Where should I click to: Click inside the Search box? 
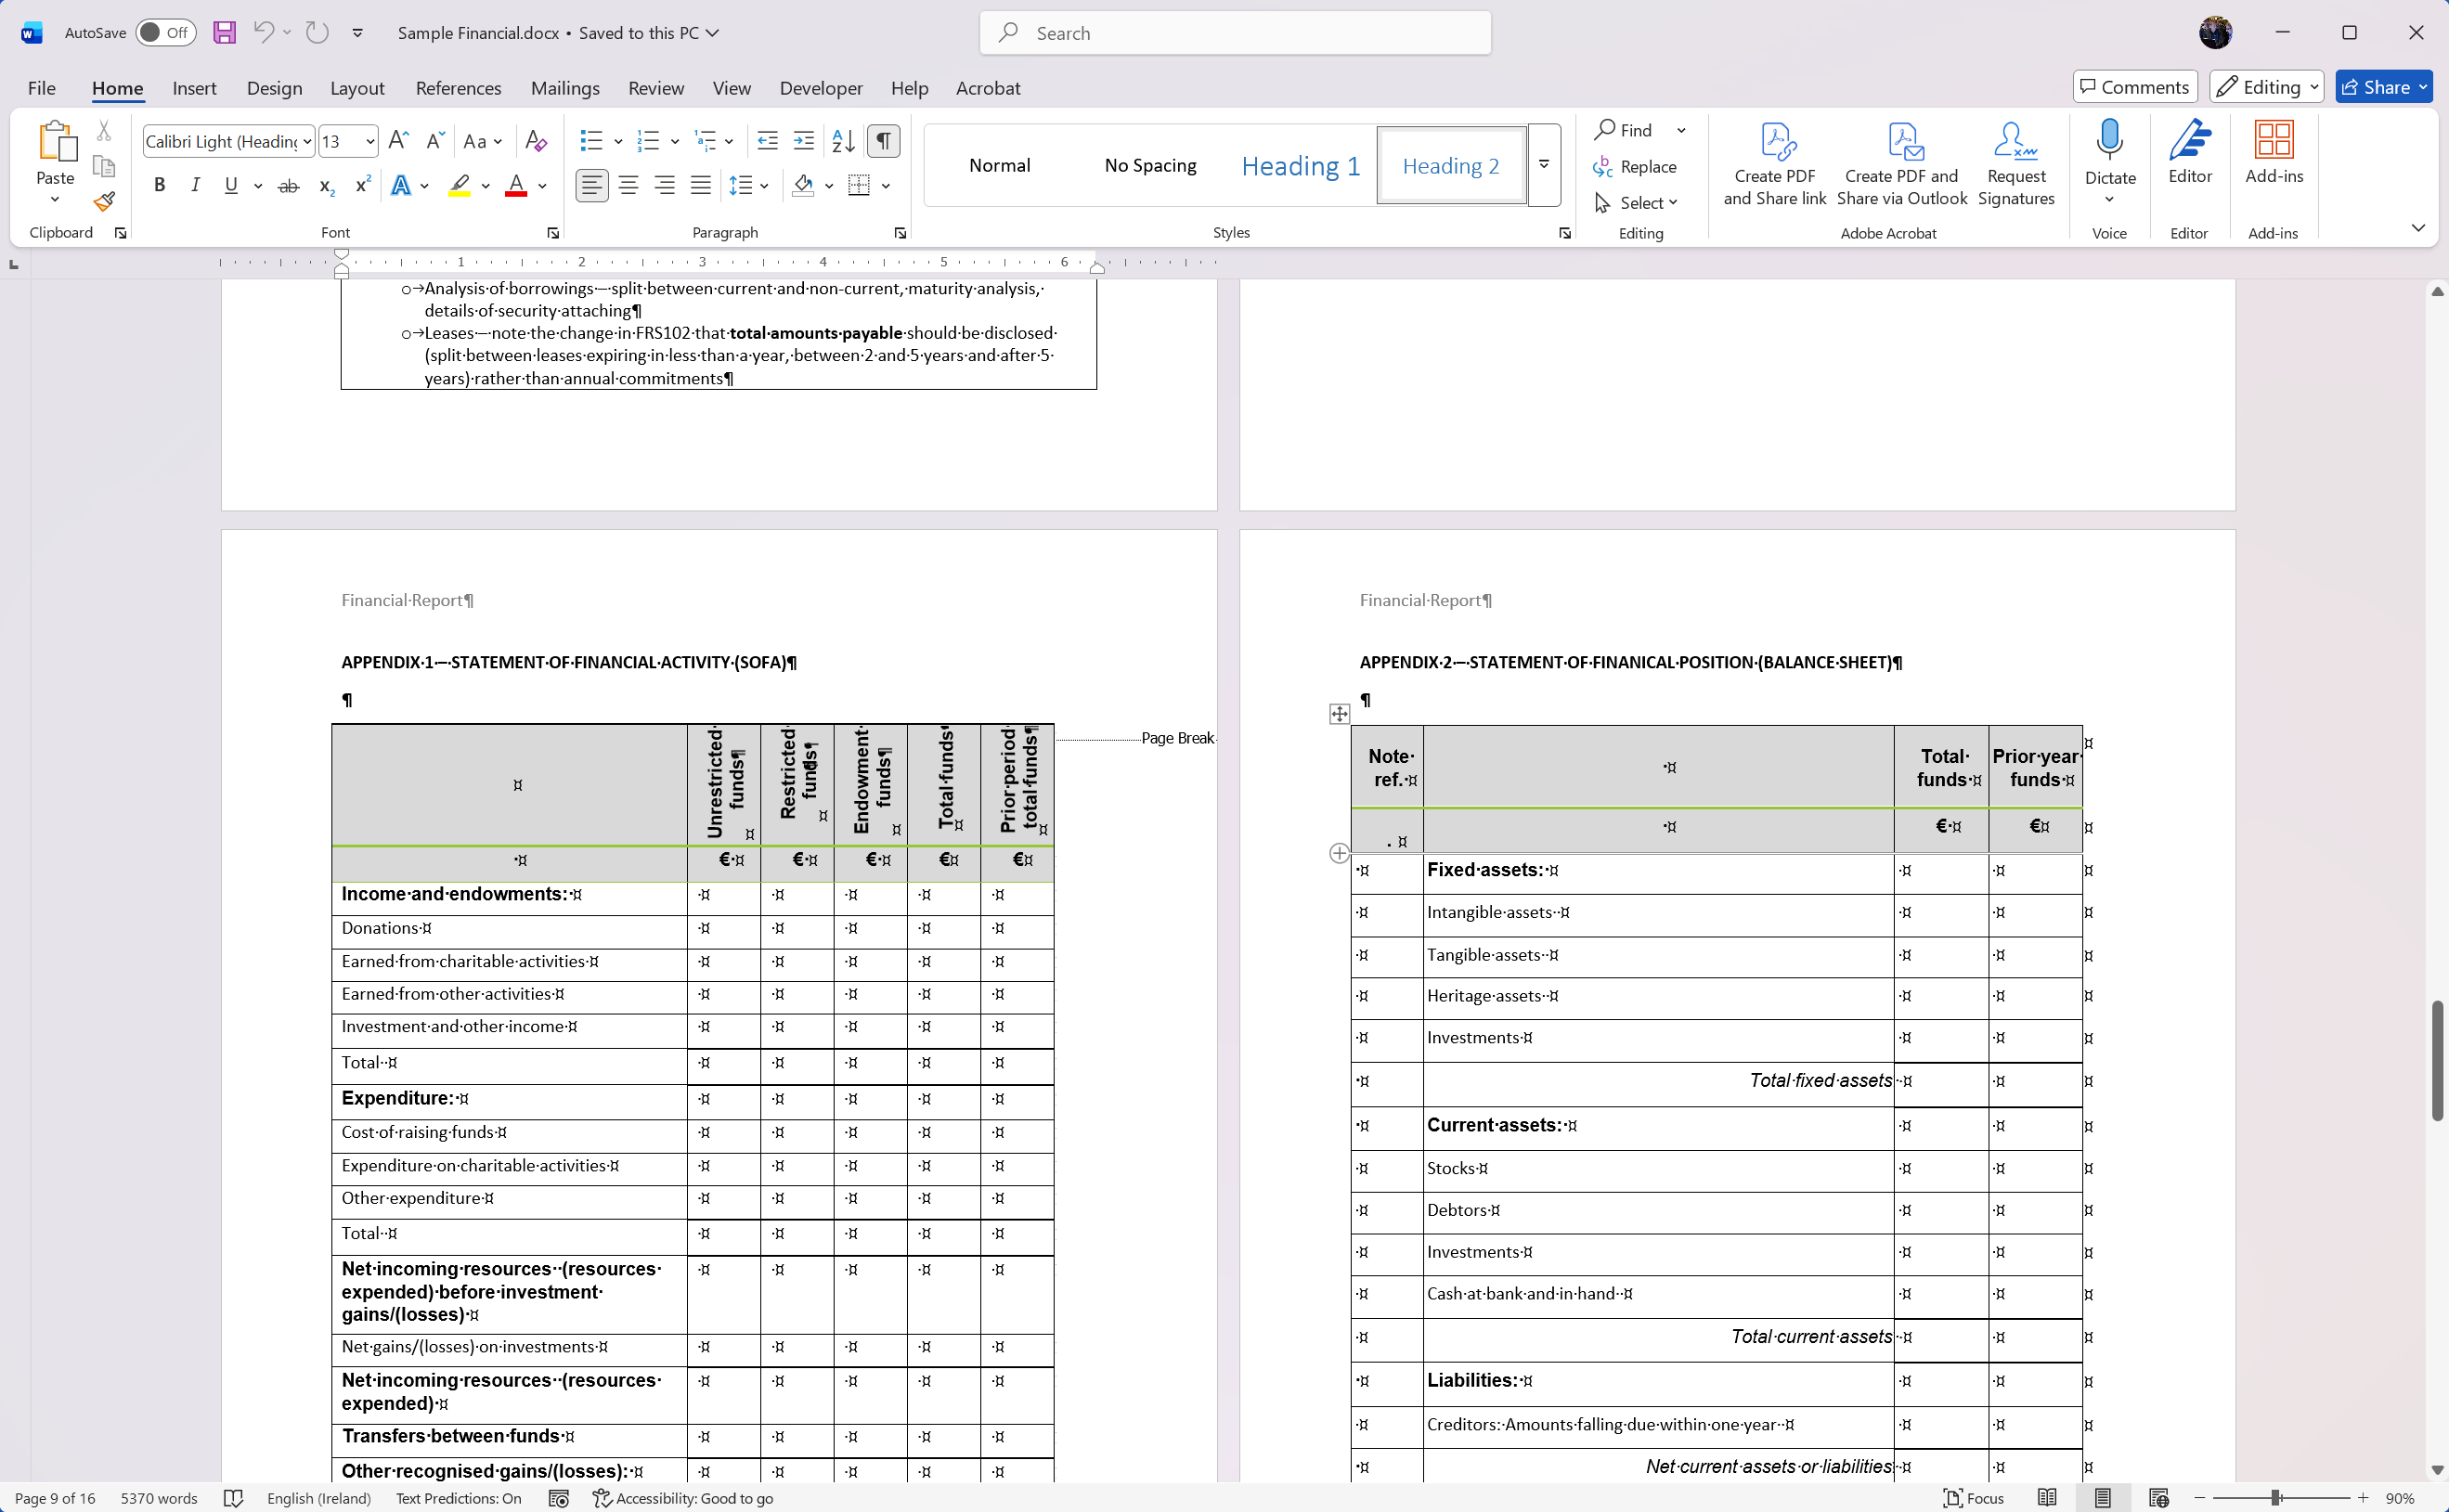coord(1234,32)
